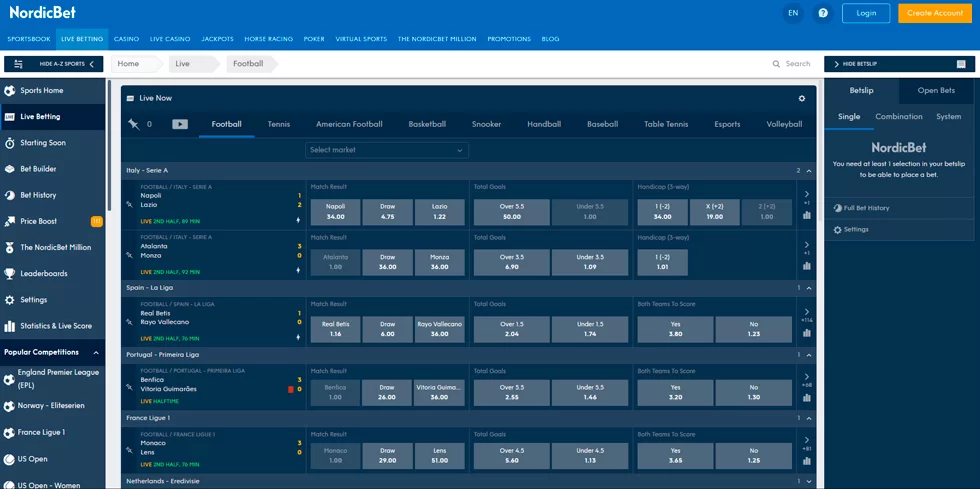Screen dimensions: 980x489
Task: Click the betslip icon in Hide Betslip bar
Action: (x=961, y=64)
